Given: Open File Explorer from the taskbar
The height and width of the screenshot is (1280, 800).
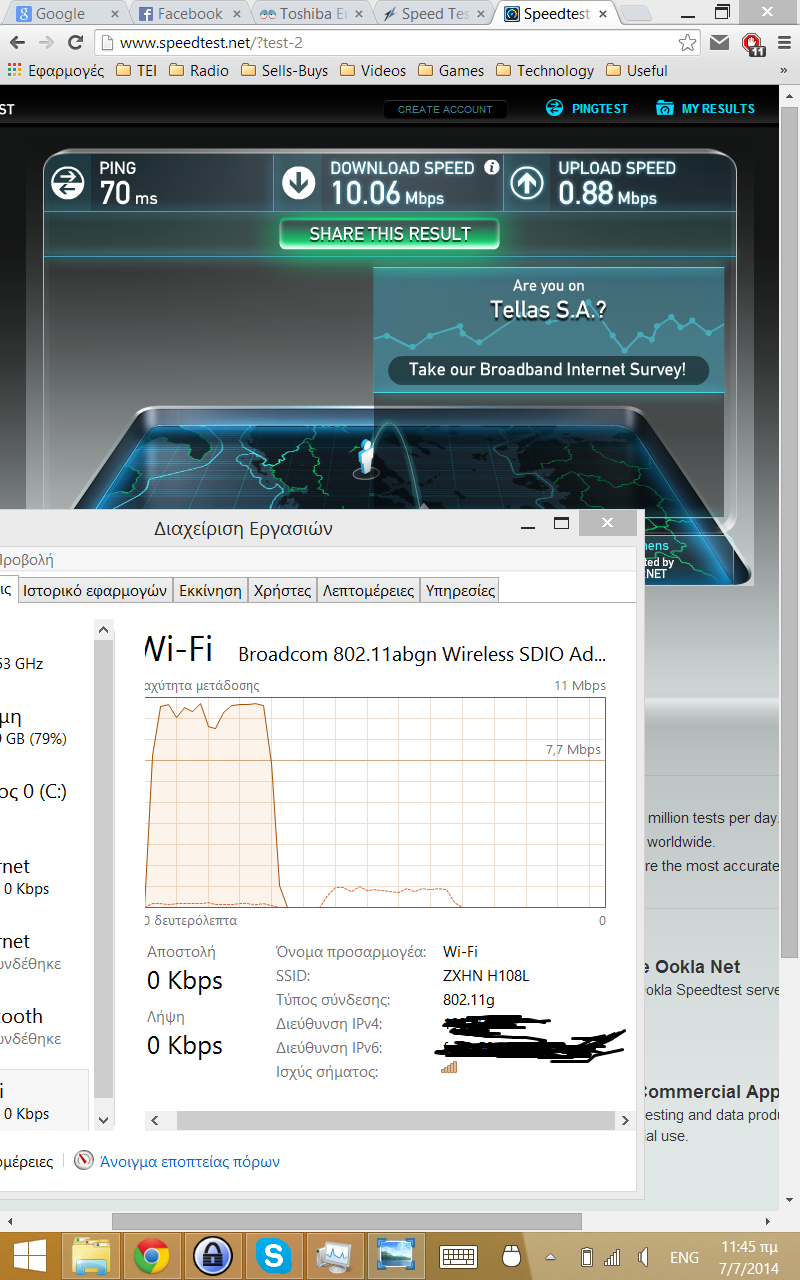Looking at the screenshot, I should 92,1256.
